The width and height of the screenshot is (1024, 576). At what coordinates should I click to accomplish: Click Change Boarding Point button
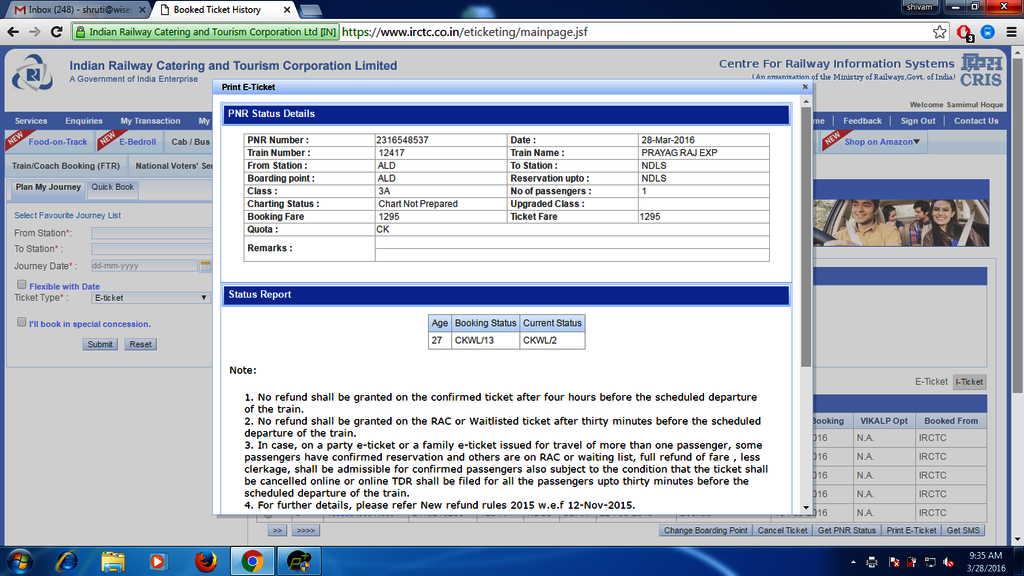coord(705,530)
